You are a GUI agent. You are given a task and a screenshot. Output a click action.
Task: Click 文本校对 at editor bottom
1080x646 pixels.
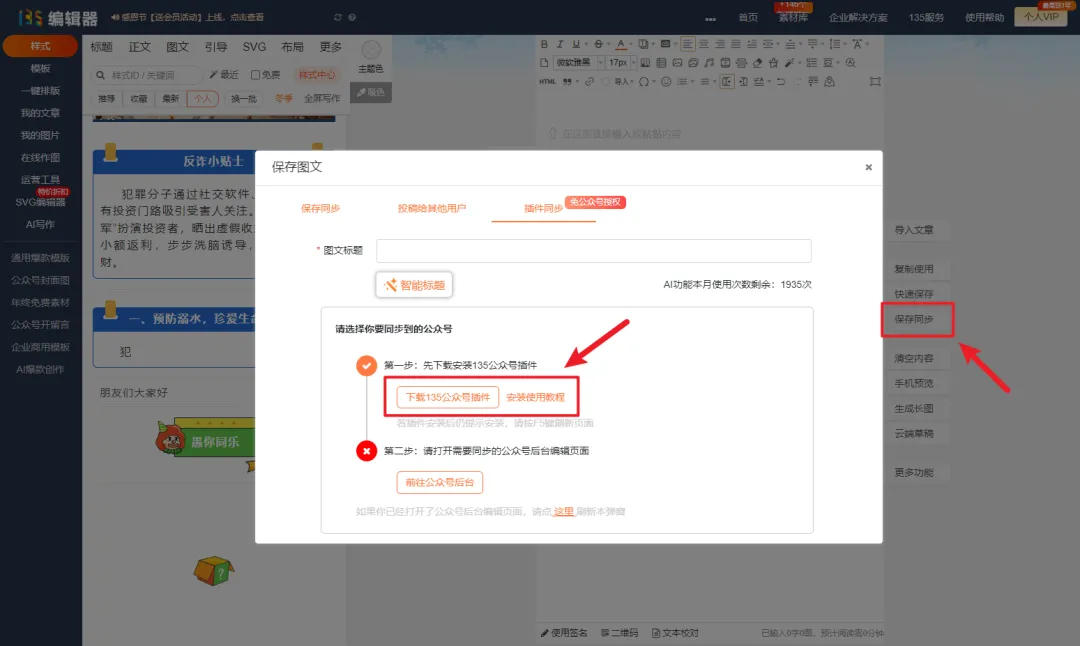coord(676,633)
